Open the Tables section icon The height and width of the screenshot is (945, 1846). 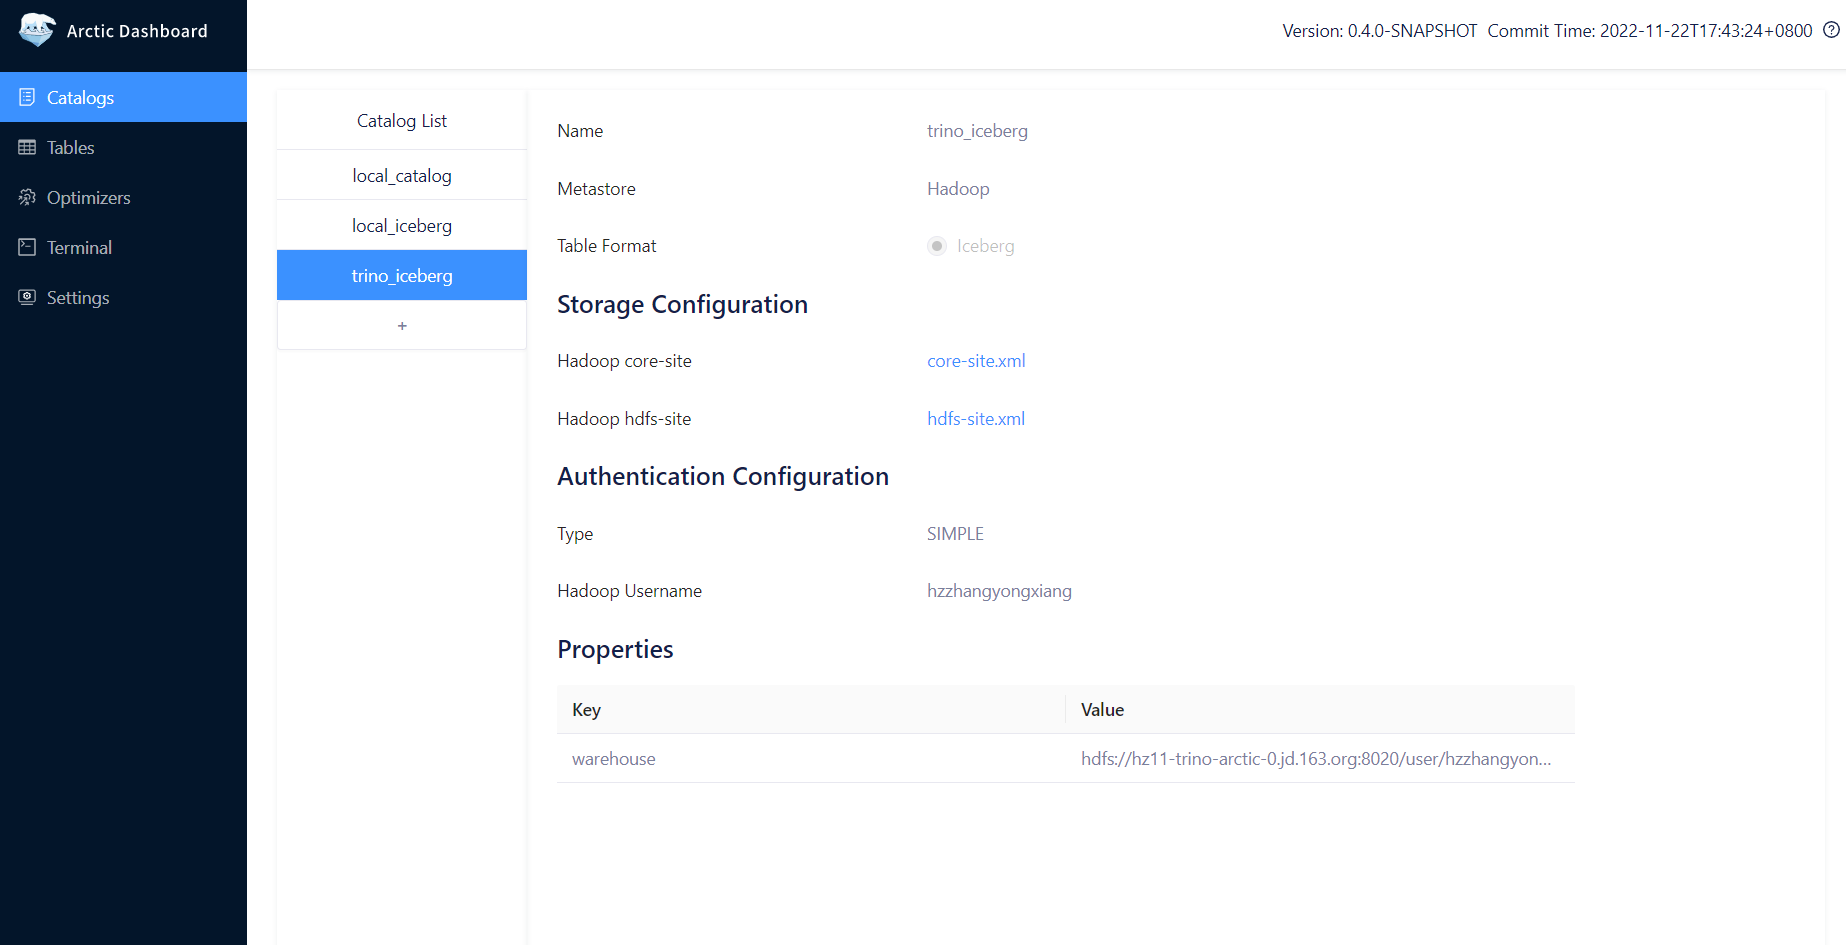click(27, 147)
